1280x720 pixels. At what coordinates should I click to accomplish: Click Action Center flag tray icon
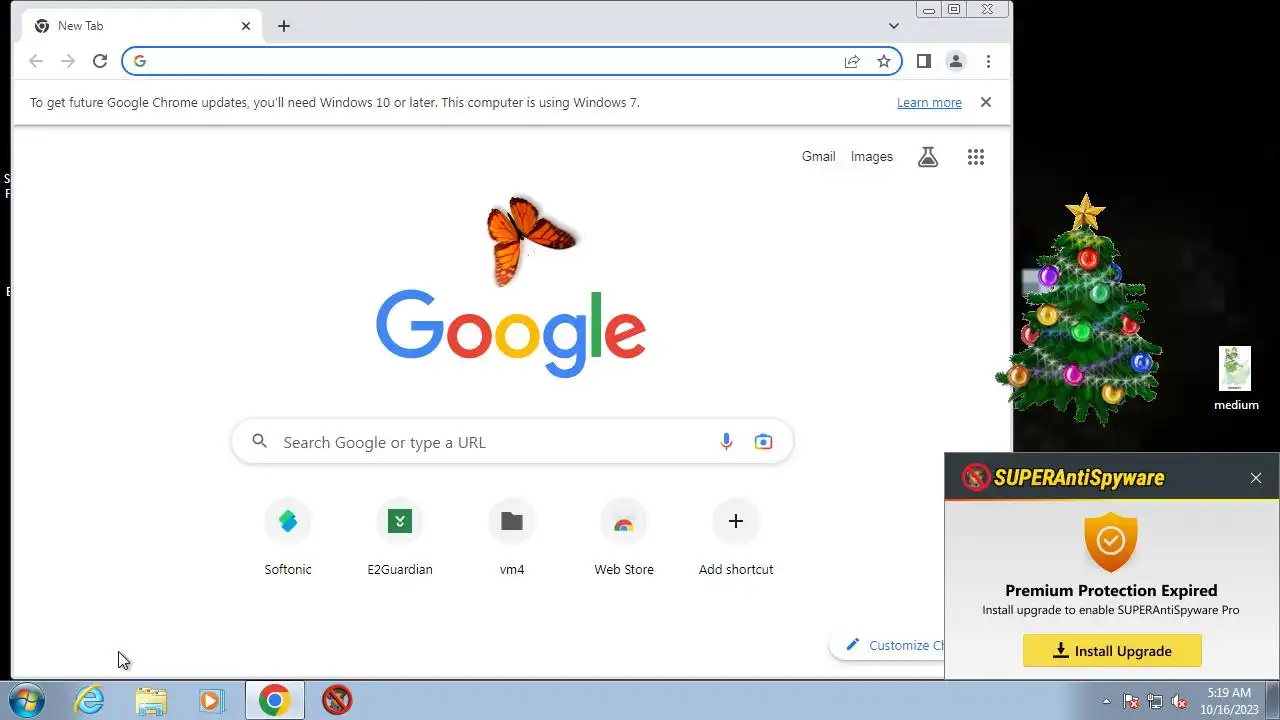point(1131,701)
